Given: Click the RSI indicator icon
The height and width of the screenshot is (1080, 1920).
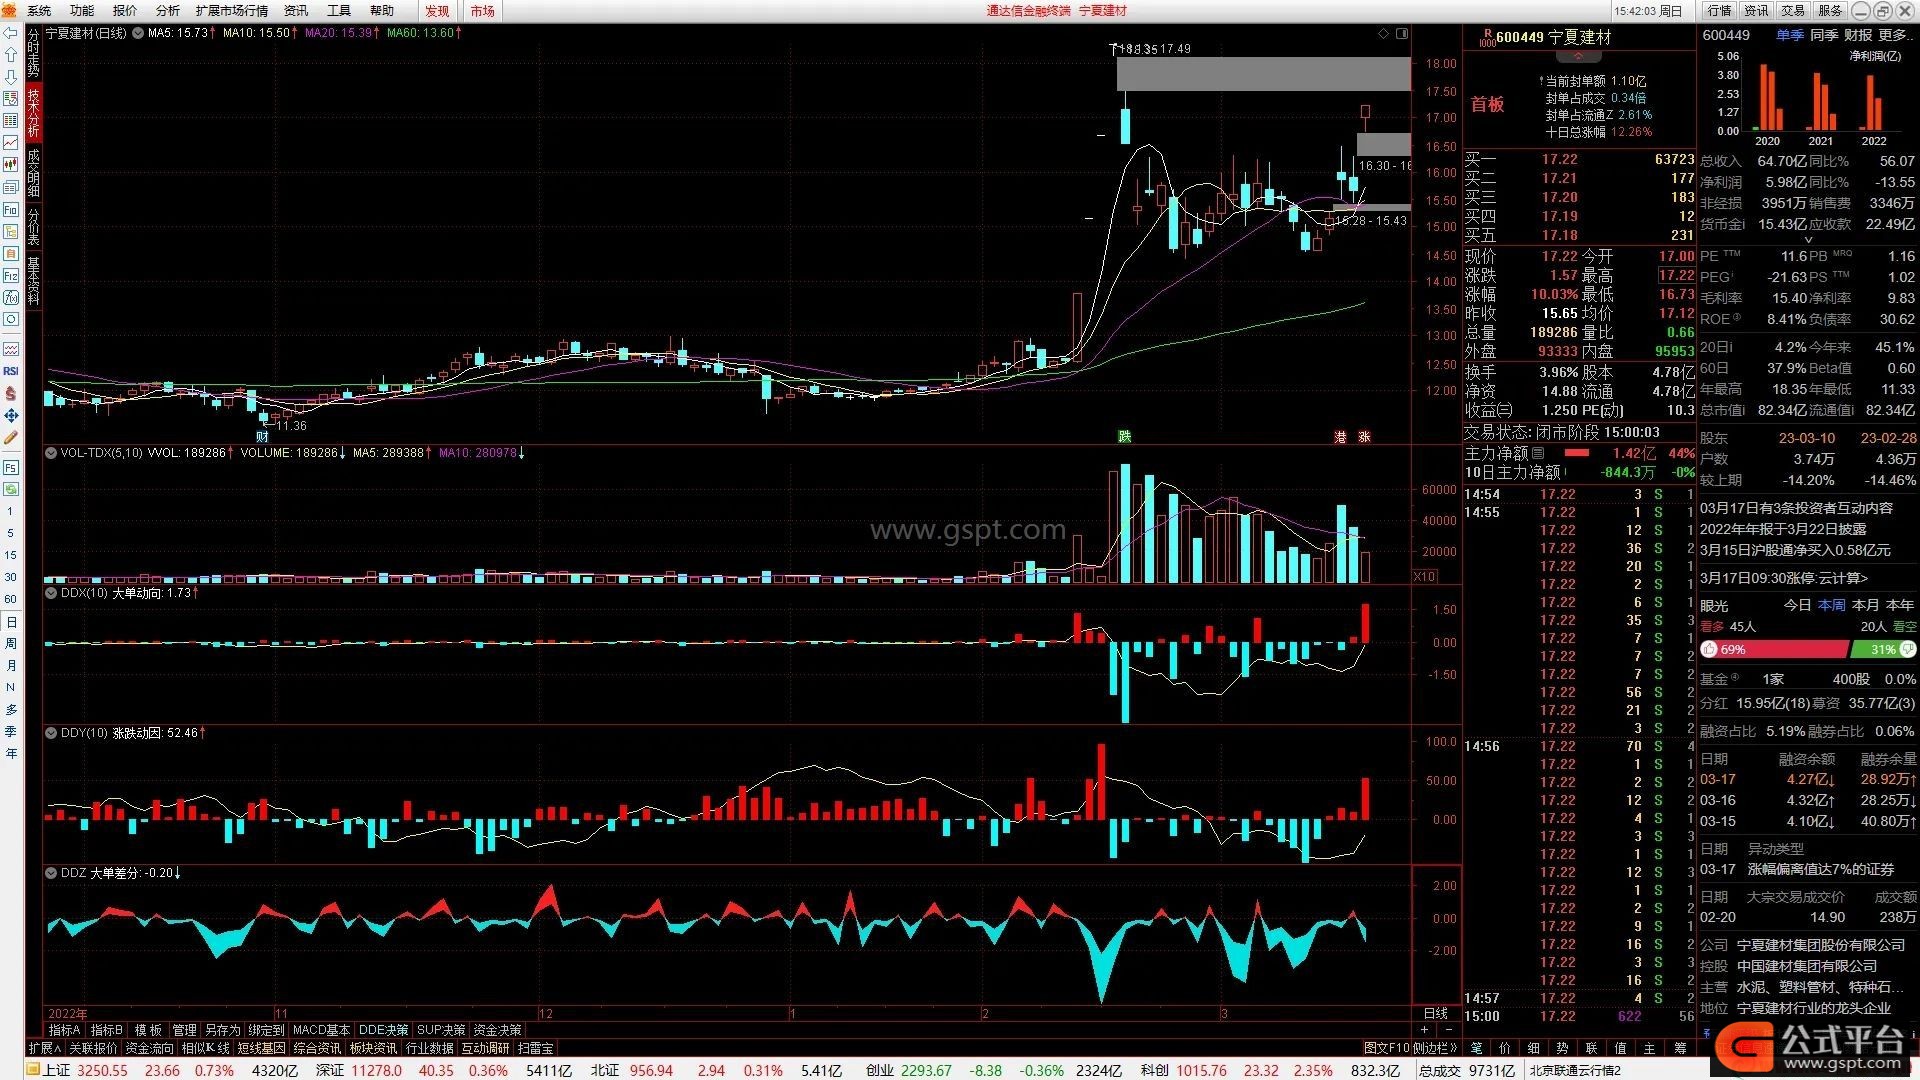Looking at the screenshot, I should pos(11,371).
